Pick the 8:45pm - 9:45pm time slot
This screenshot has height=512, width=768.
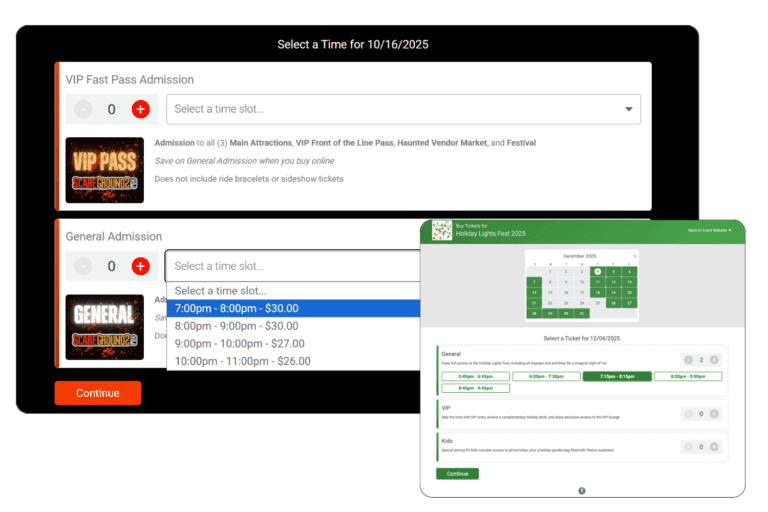click(x=475, y=388)
